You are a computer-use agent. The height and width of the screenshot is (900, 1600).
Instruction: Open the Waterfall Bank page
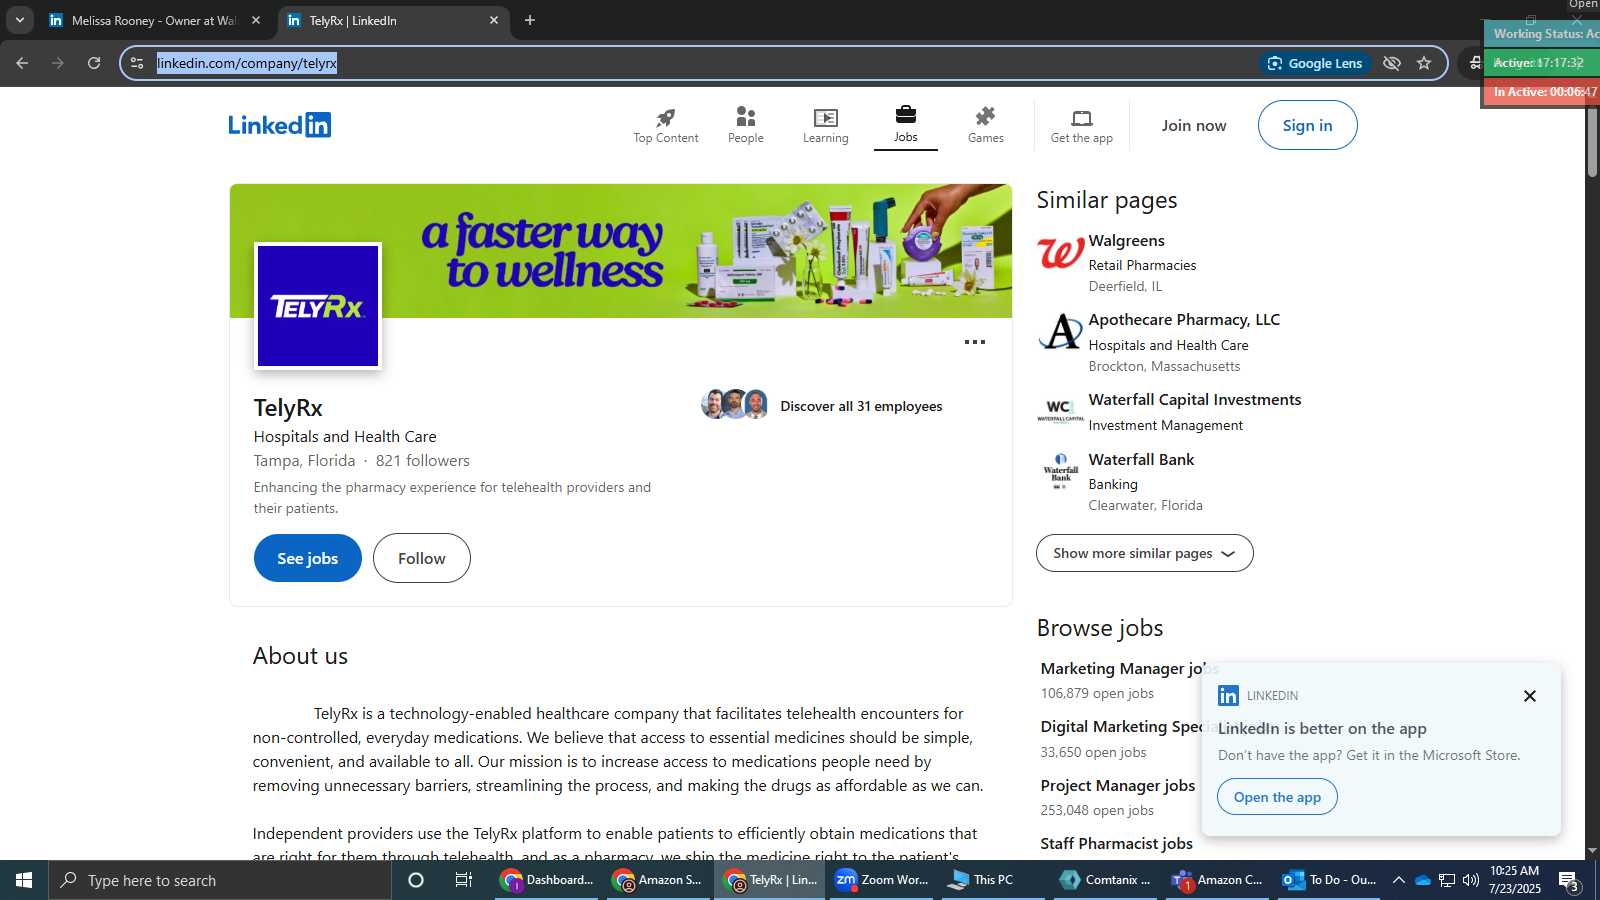click(1141, 460)
